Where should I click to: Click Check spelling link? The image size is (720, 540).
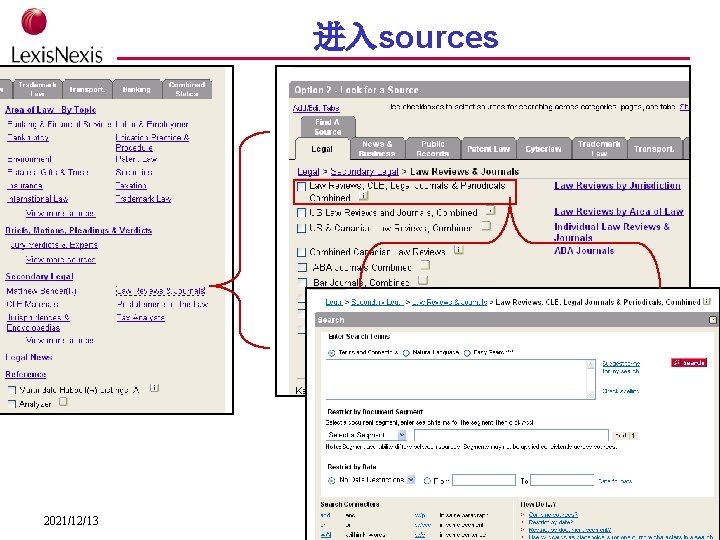tap(620, 391)
